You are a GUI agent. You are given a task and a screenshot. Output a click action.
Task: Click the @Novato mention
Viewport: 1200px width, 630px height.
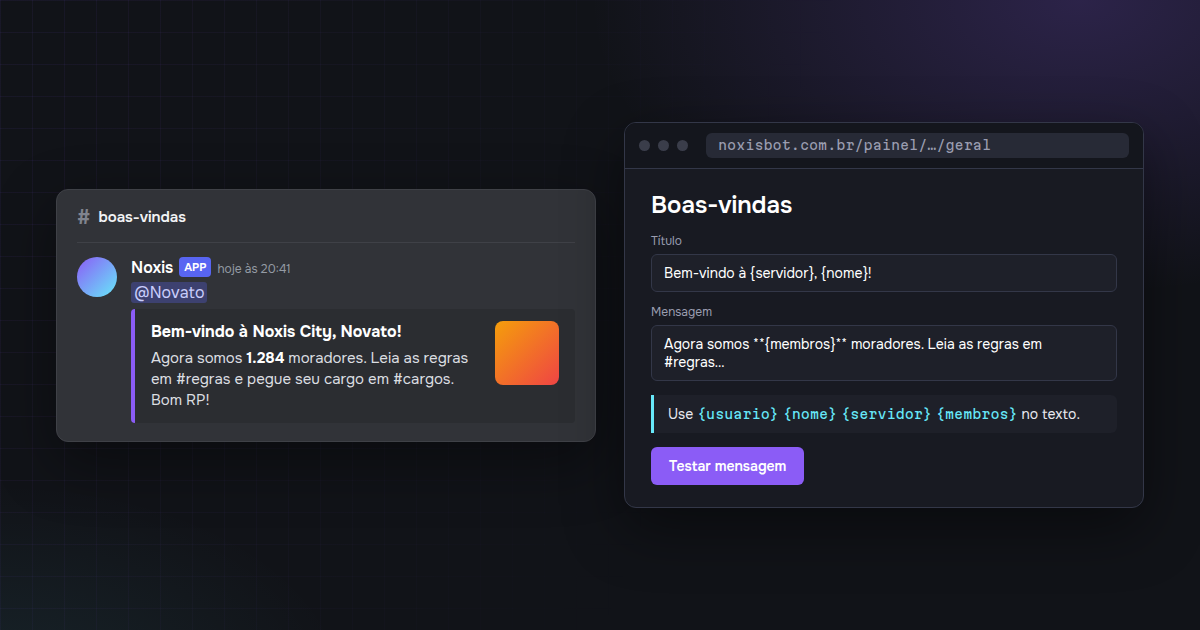169,293
